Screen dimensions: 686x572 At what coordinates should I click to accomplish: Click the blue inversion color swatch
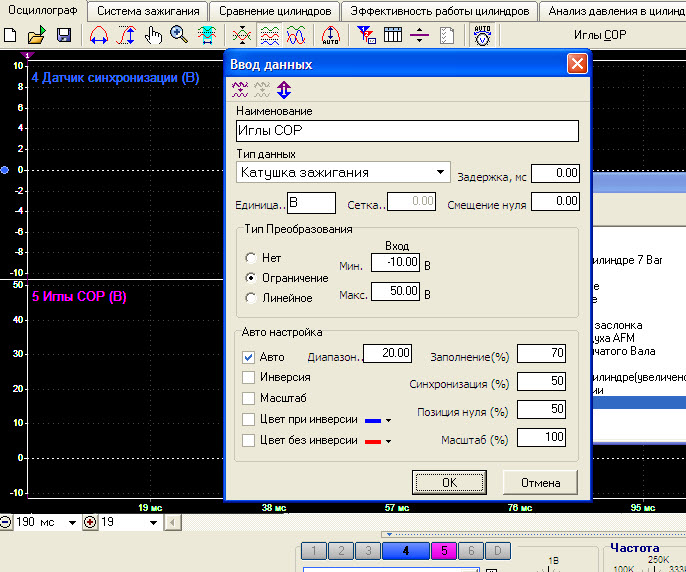pos(373,421)
